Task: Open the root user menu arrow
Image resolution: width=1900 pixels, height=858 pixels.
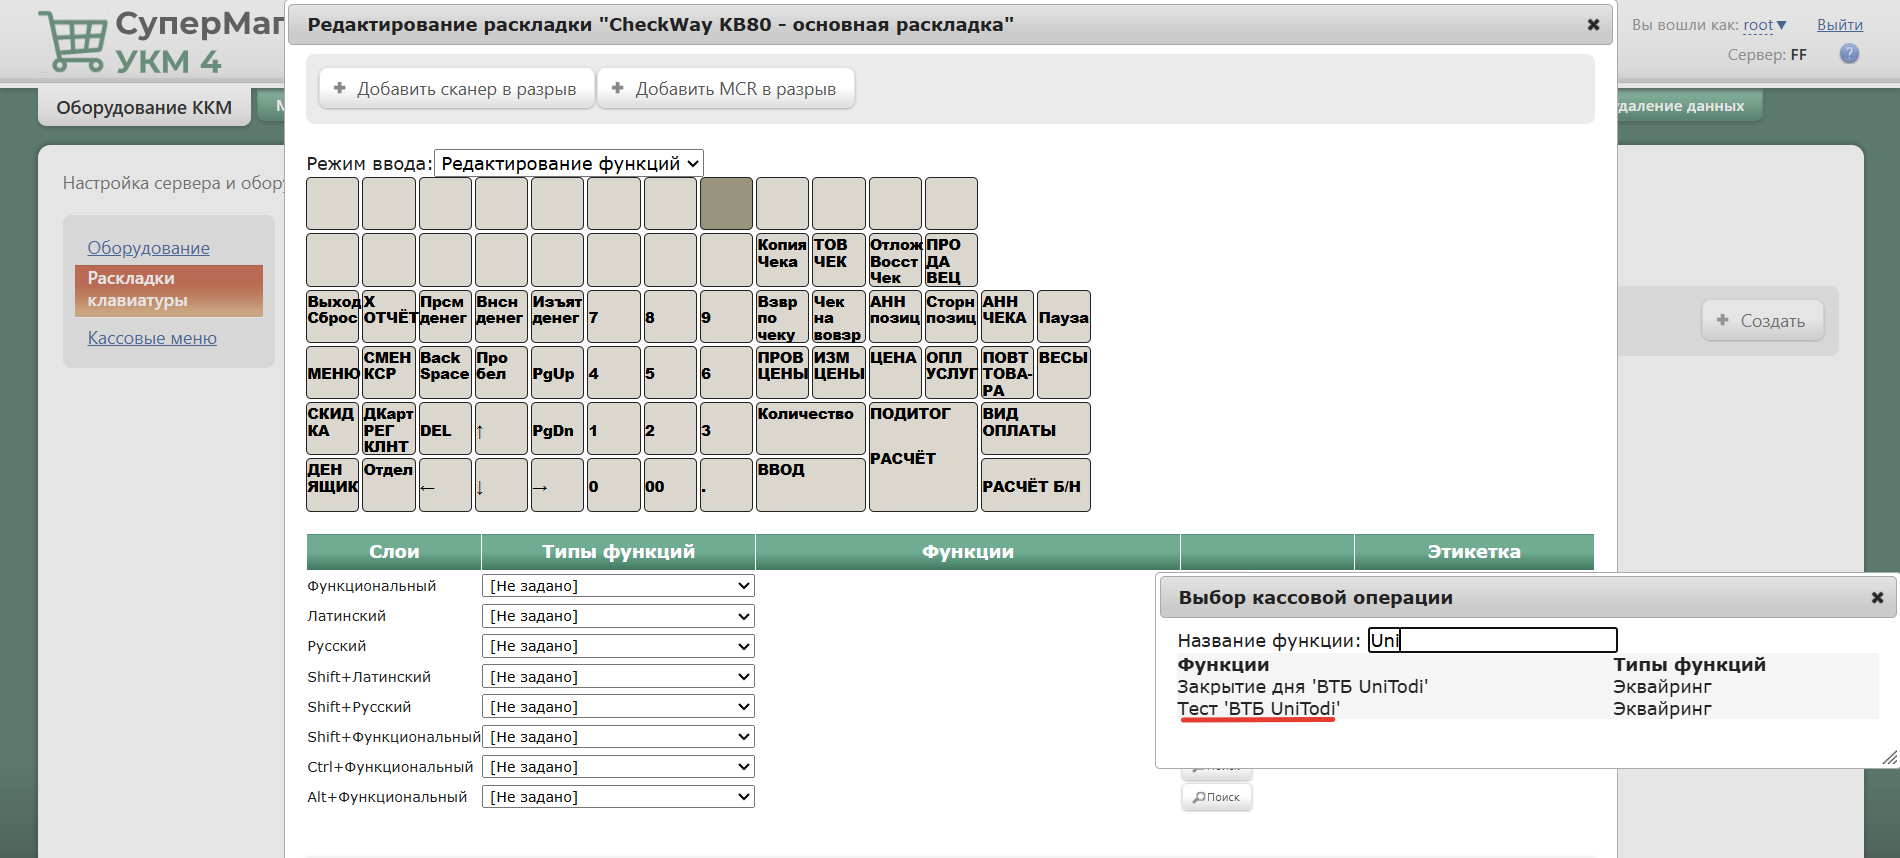Action: click(x=1781, y=25)
